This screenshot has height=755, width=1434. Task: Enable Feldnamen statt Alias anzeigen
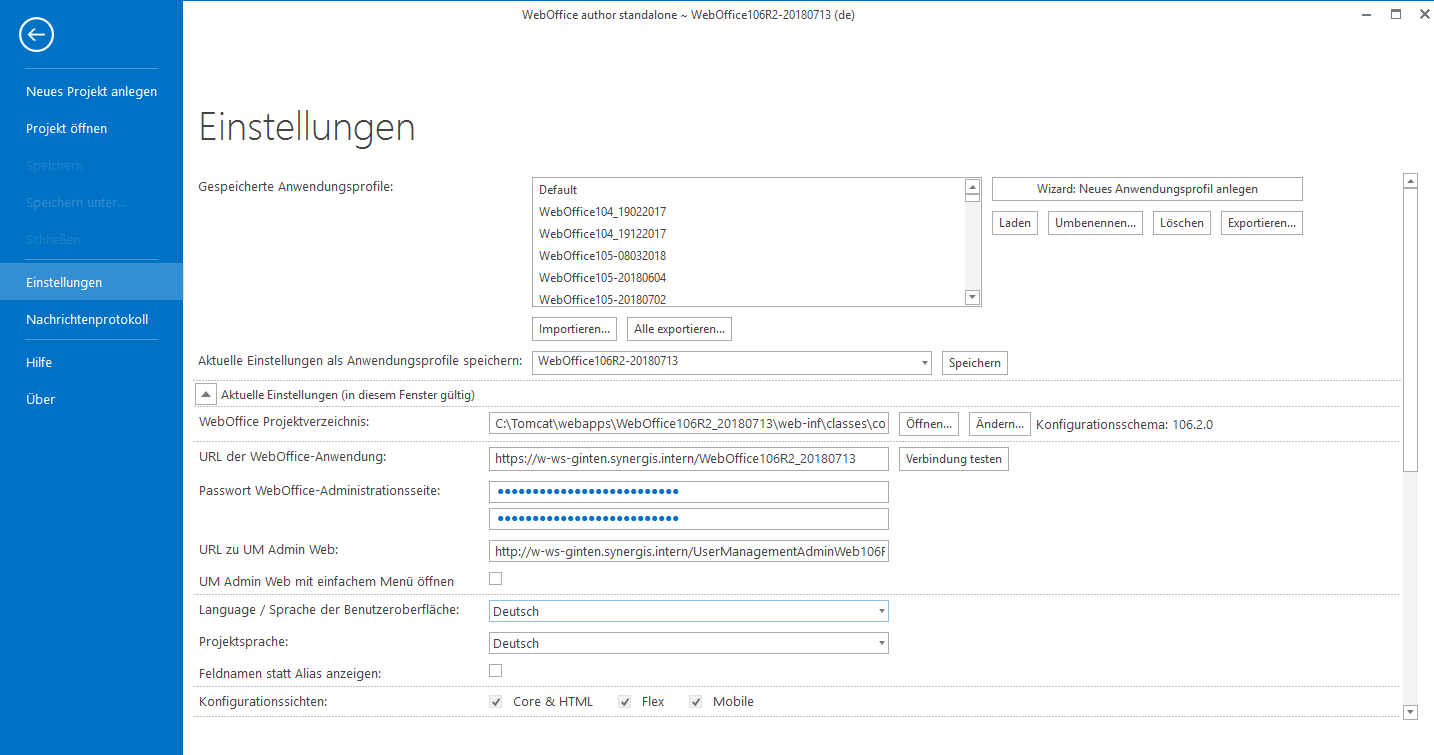pos(495,670)
